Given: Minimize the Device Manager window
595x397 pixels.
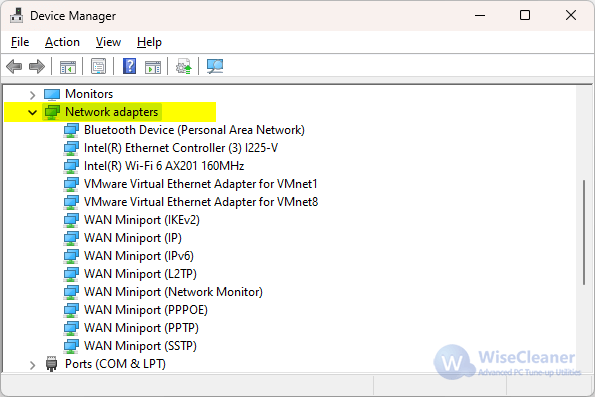Looking at the screenshot, I should click(x=480, y=16).
